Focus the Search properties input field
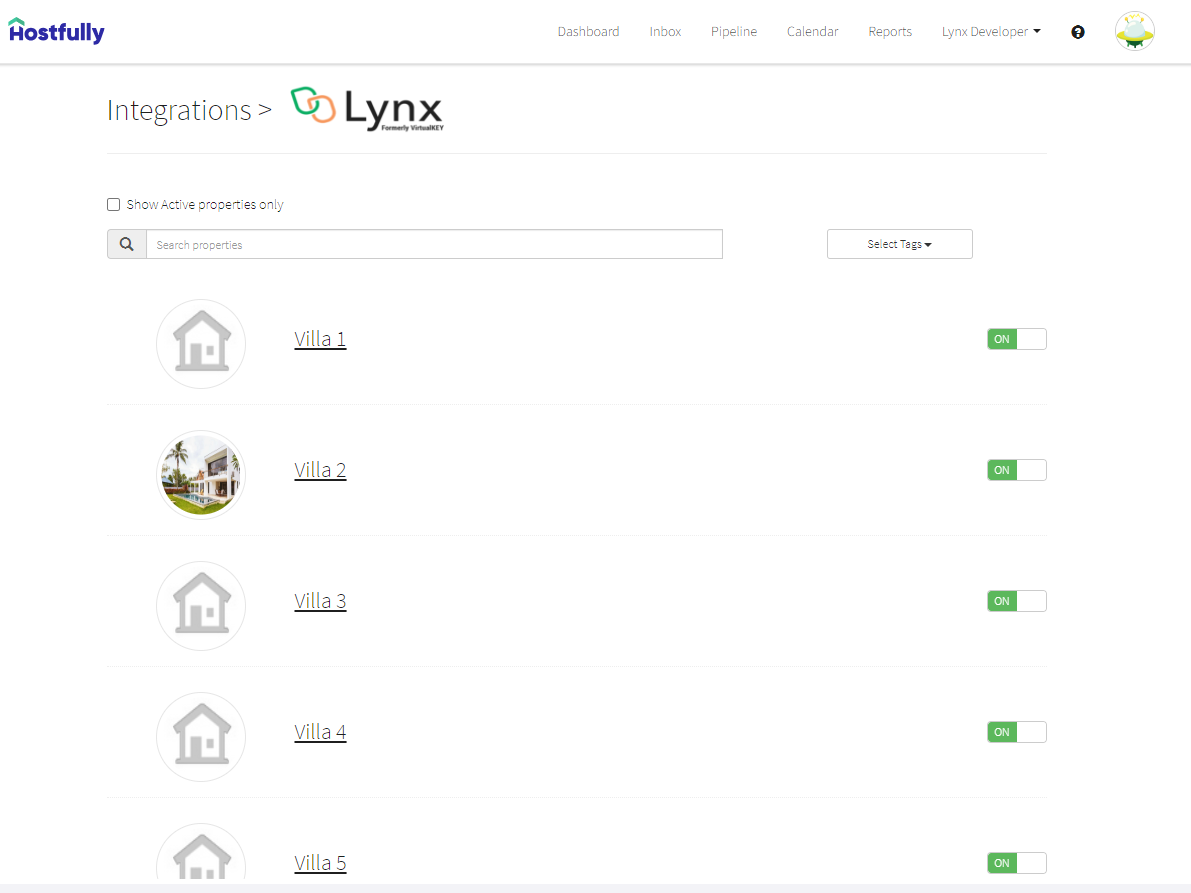Screen dimensions: 1191x893 [x=434, y=244]
